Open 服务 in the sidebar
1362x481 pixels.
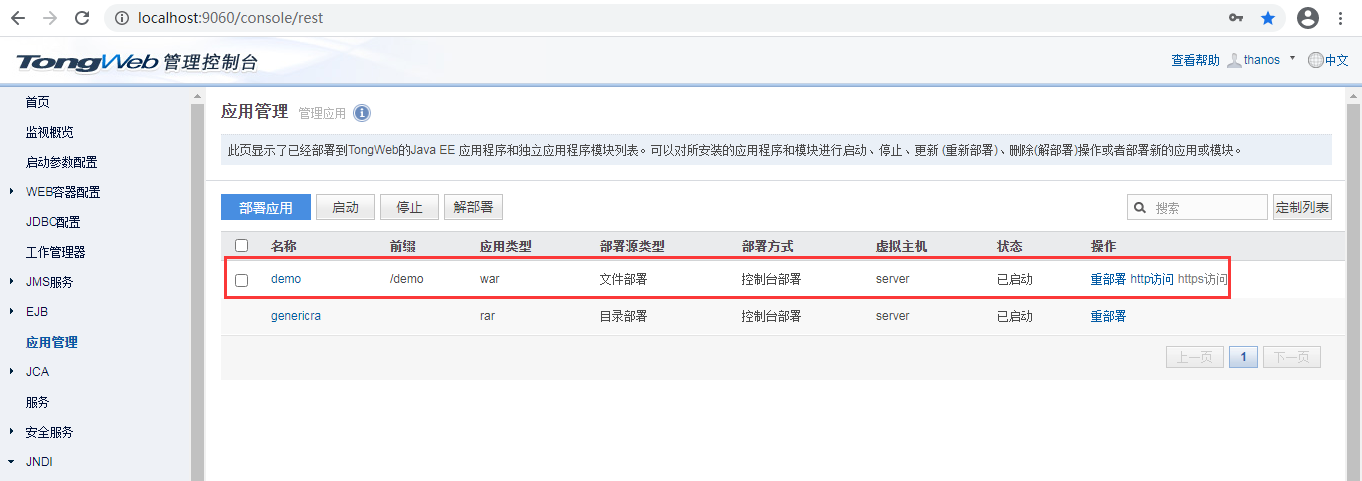pyautogui.click(x=37, y=402)
